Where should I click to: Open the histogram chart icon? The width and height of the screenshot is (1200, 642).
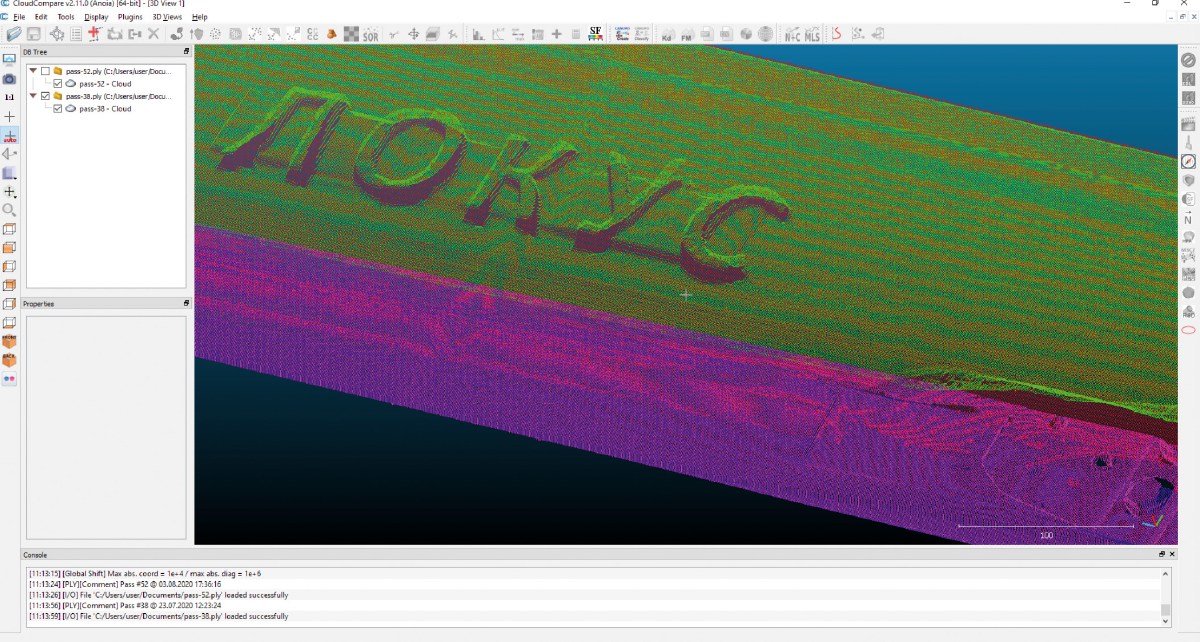(x=479, y=34)
